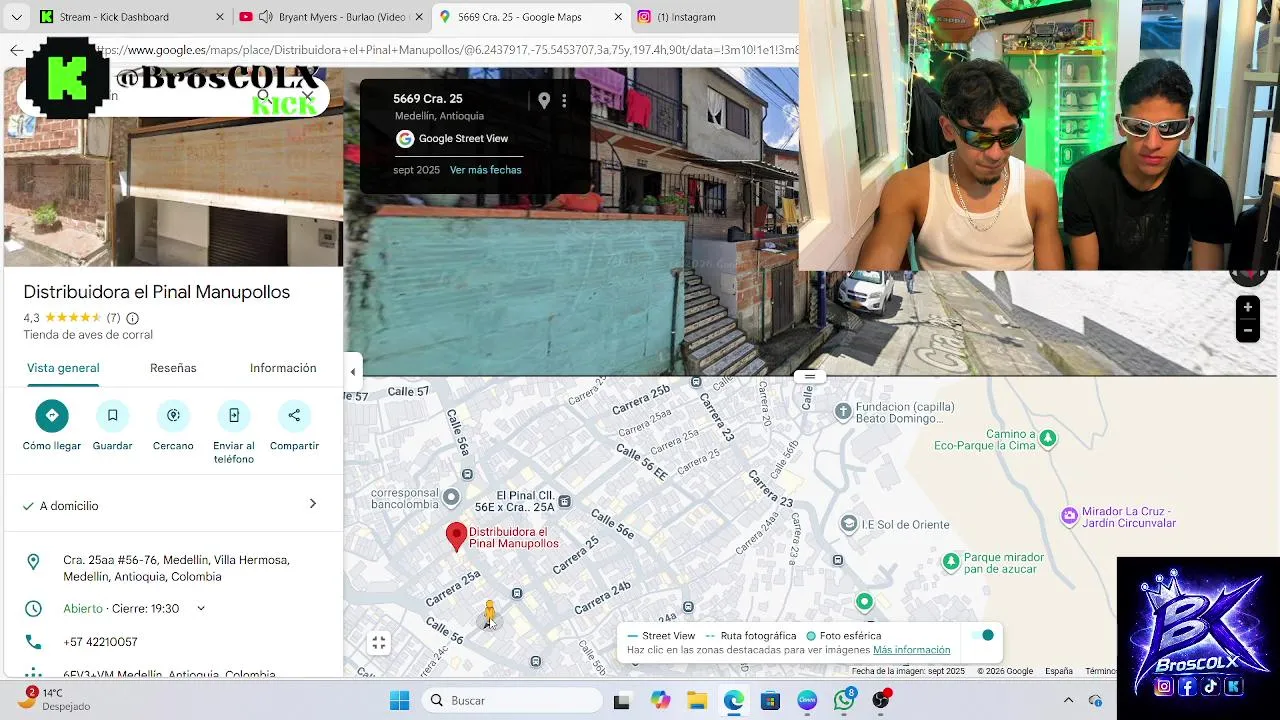Toggle the Street View layer switch in the legend
This screenshot has height=720, width=1280.
click(983, 635)
